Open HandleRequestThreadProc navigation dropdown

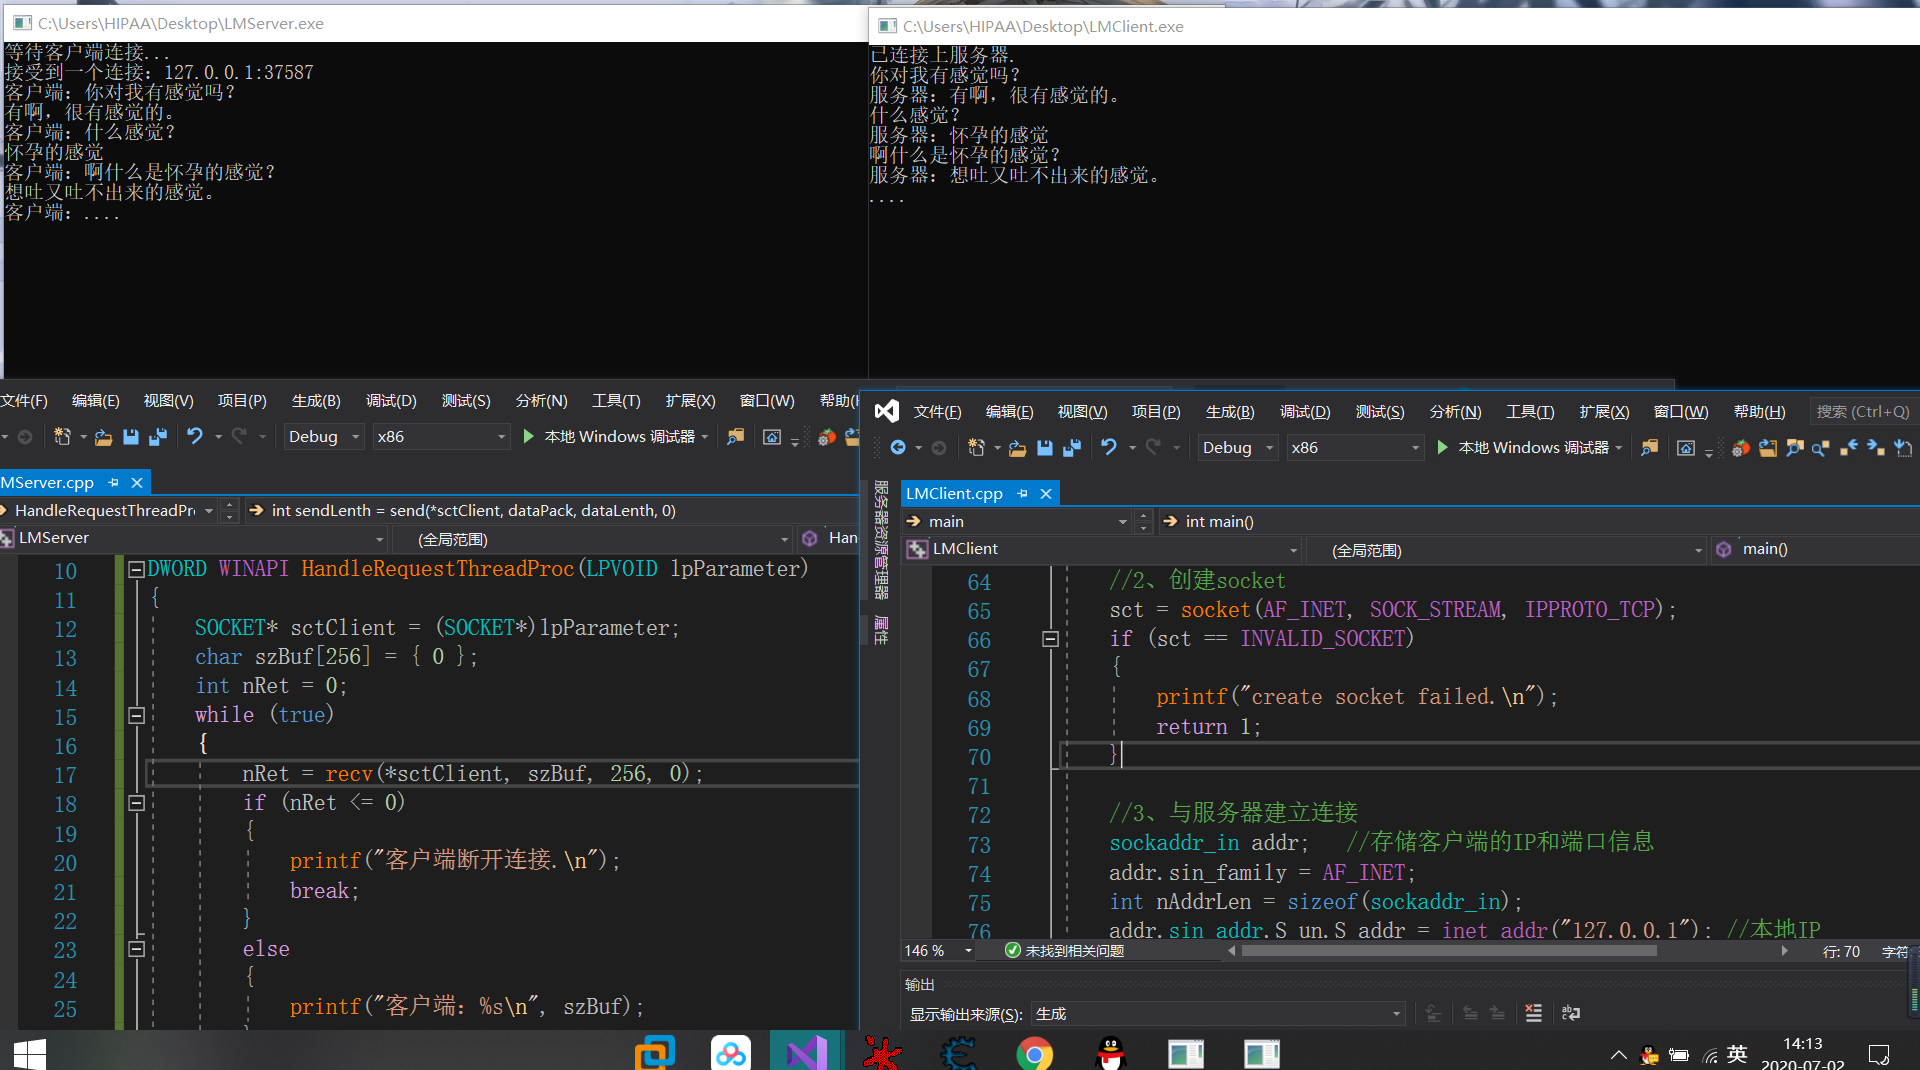pyautogui.click(x=108, y=511)
